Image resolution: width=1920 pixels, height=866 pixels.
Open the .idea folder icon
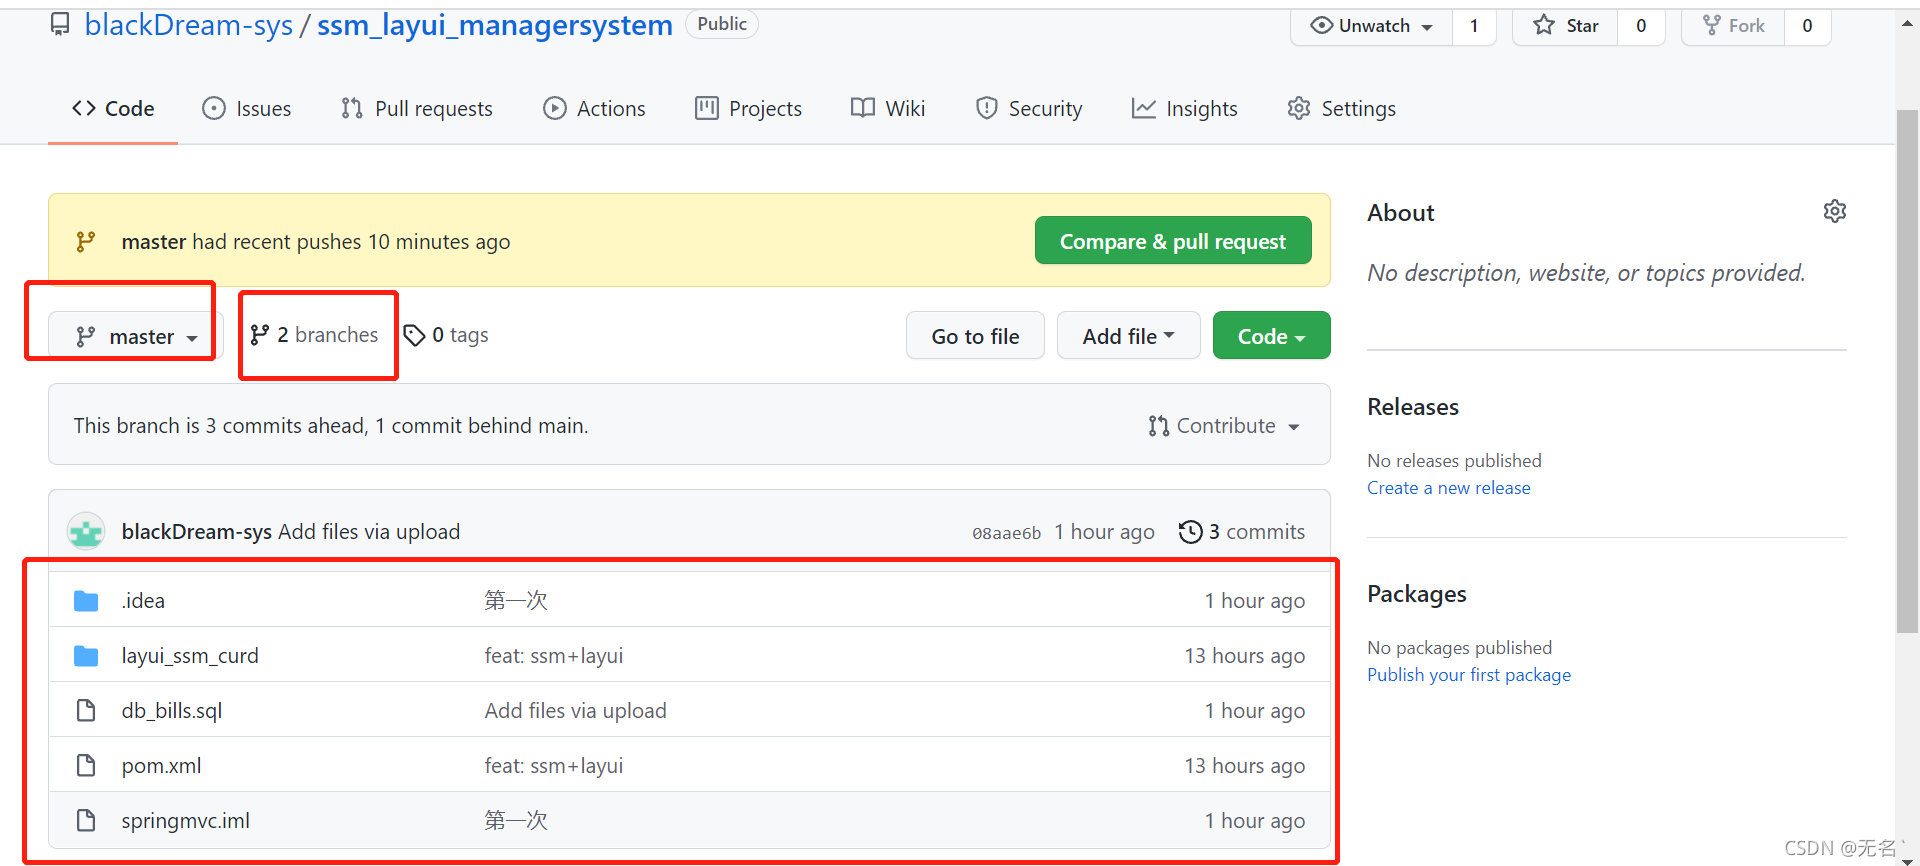[x=86, y=601]
